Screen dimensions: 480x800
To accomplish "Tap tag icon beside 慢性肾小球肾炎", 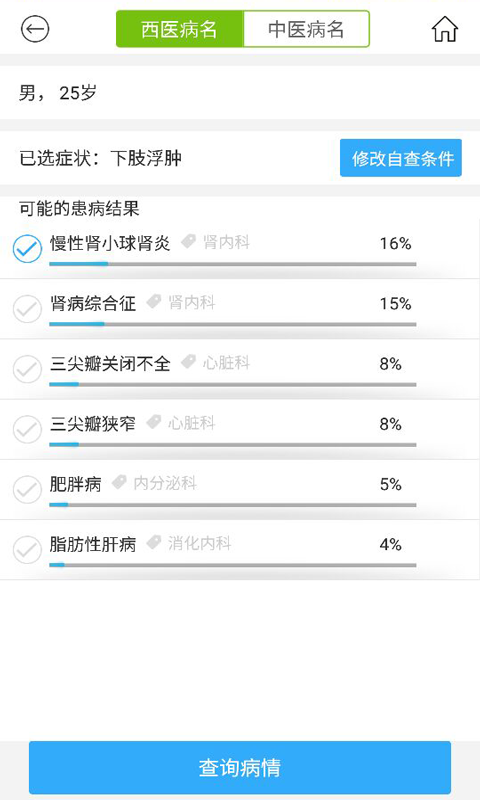I will click(189, 241).
